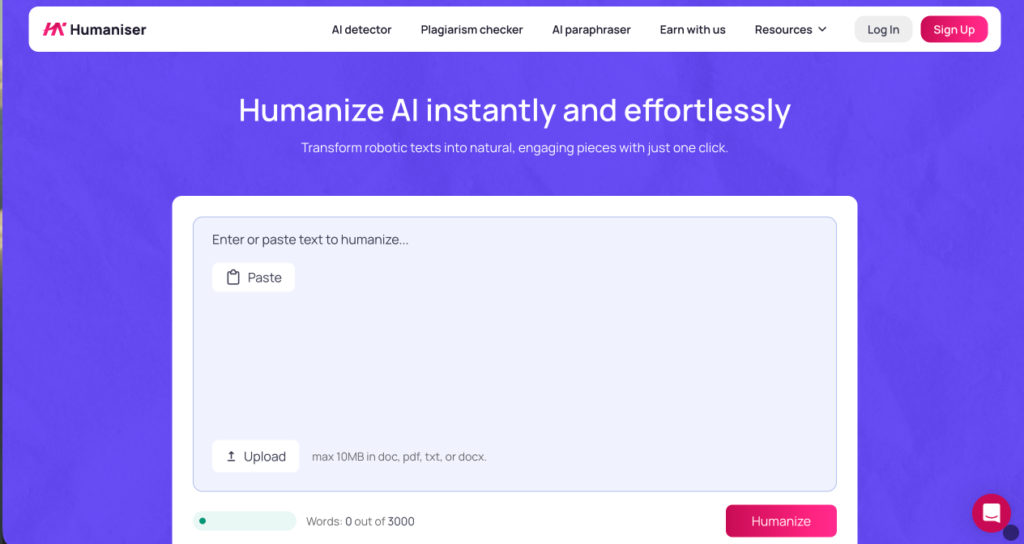This screenshot has height=544, width=1024.
Task: Click the chevron next to Resources
Action: [822, 29]
